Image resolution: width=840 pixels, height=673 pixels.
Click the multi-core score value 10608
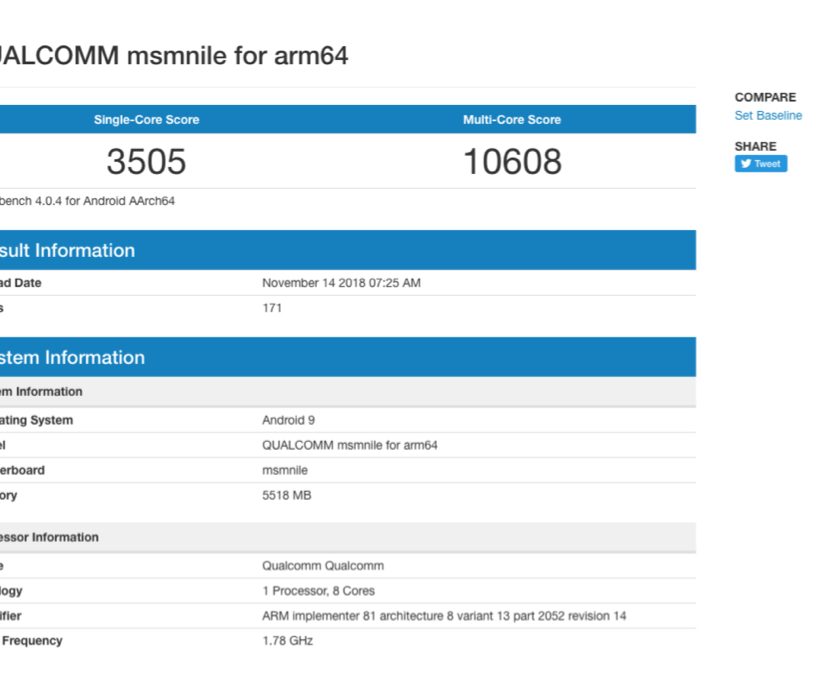(511, 162)
